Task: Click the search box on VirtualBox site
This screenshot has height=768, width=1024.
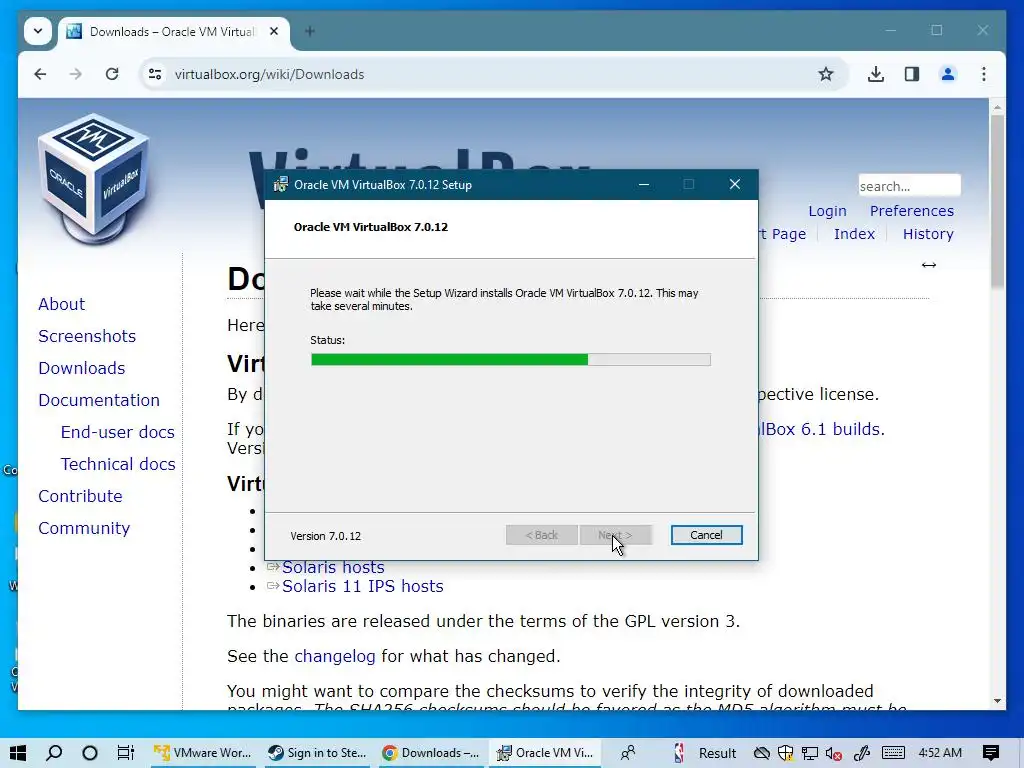Action: click(x=909, y=185)
